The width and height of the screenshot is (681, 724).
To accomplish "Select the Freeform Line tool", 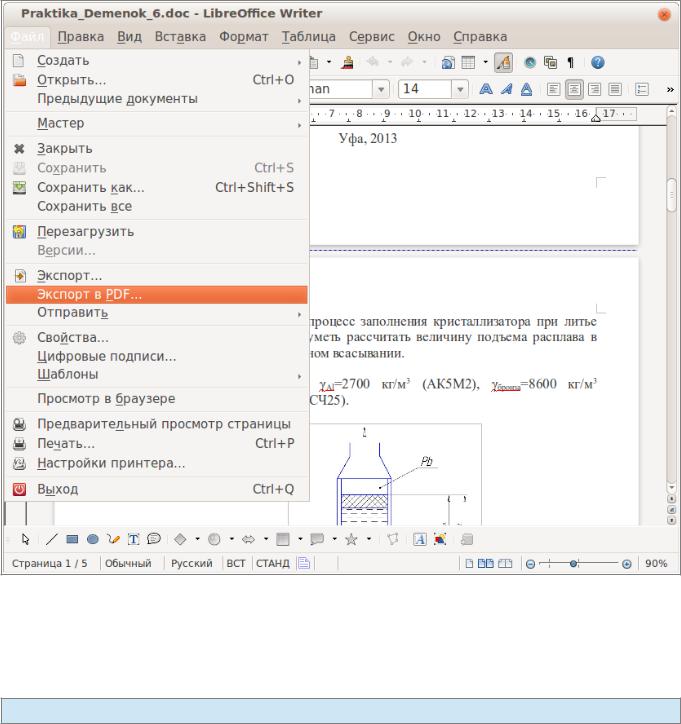I will click(113, 539).
